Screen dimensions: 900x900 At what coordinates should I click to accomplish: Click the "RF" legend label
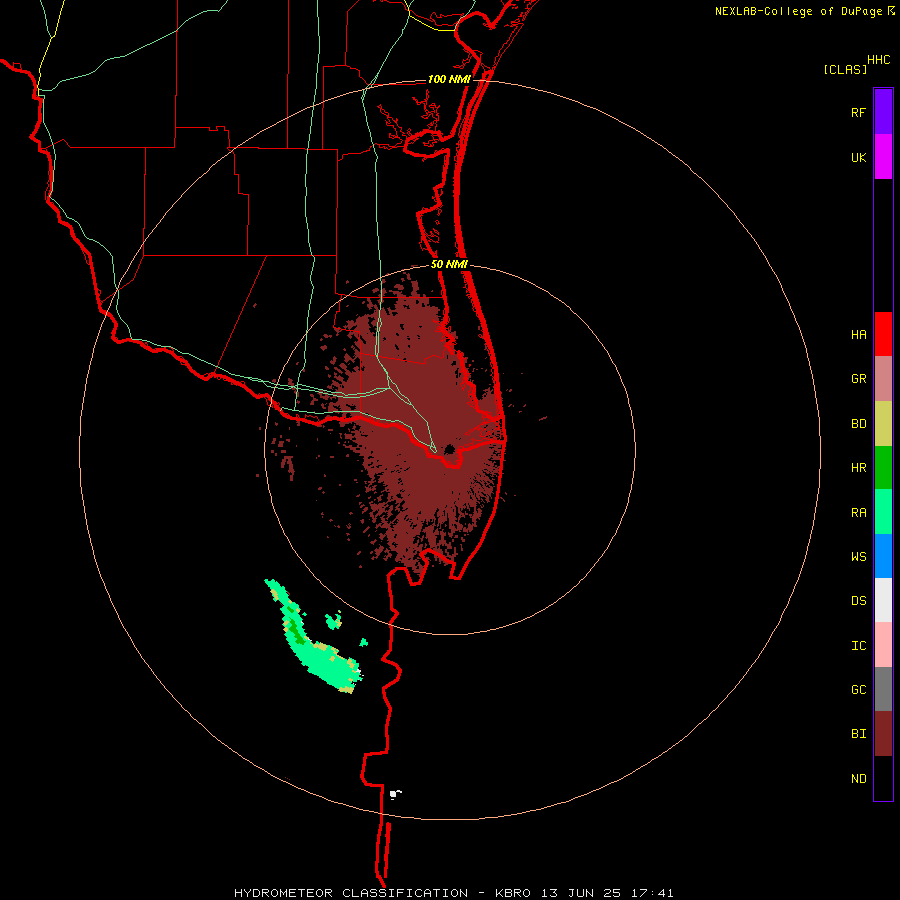click(x=858, y=112)
